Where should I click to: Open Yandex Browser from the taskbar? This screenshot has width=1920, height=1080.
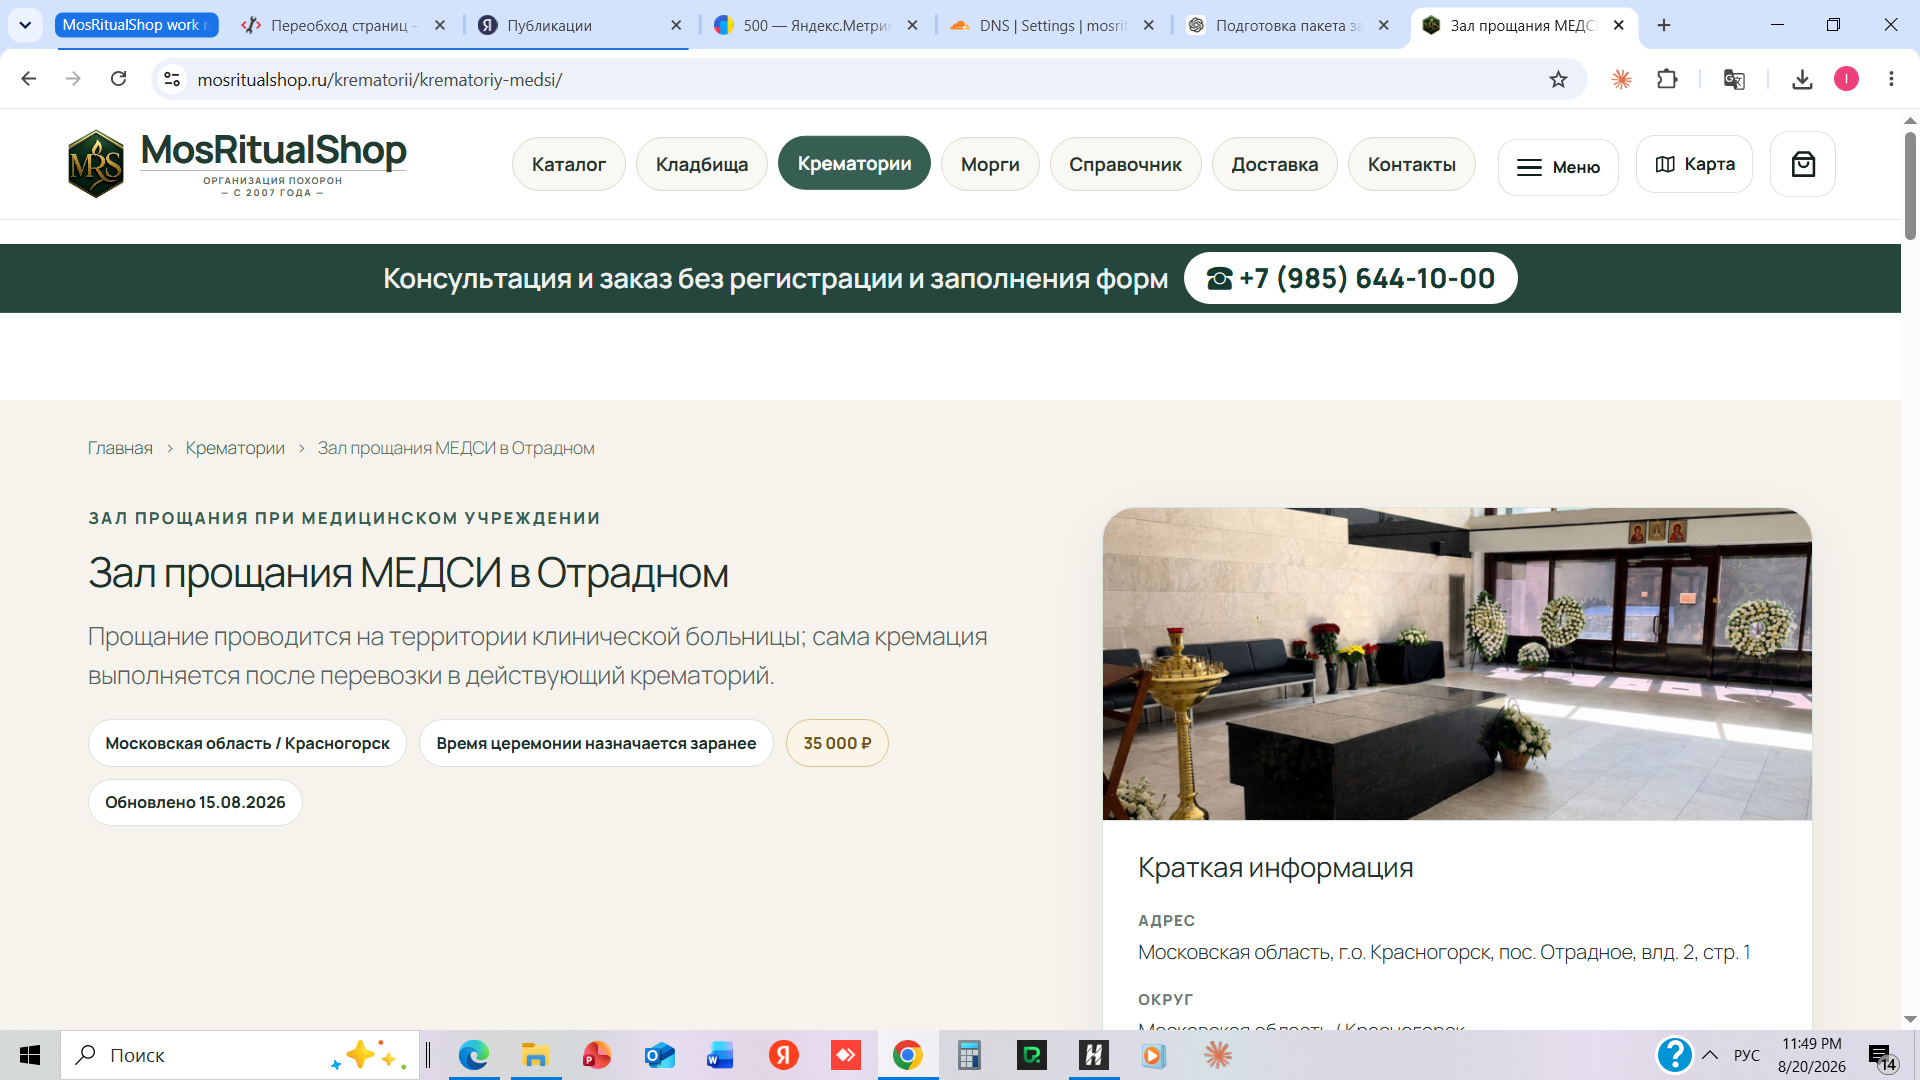[784, 1055]
